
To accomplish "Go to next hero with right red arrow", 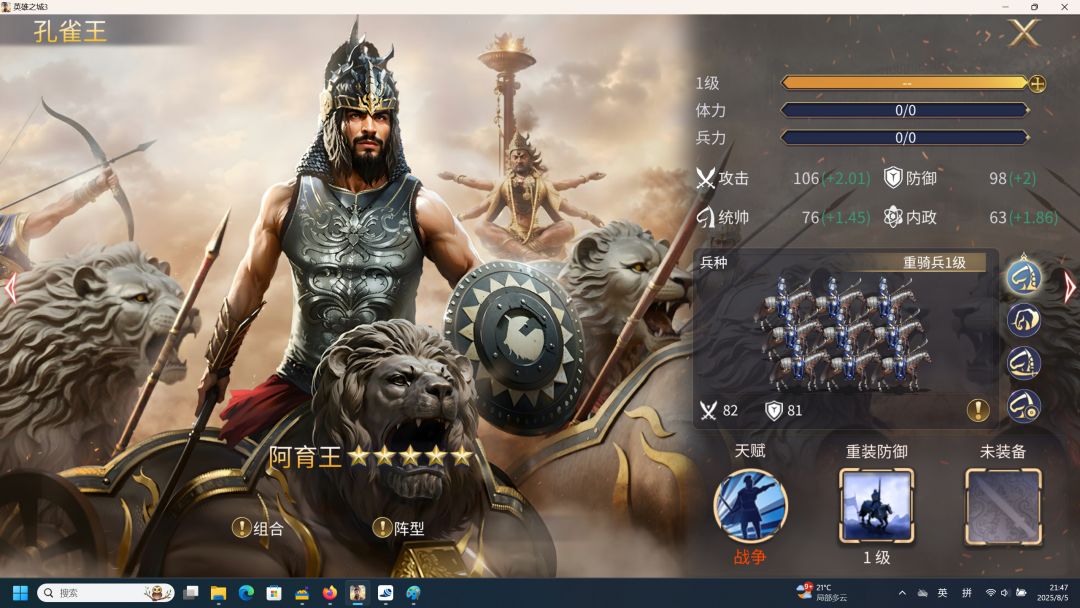I will coord(1070,288).
